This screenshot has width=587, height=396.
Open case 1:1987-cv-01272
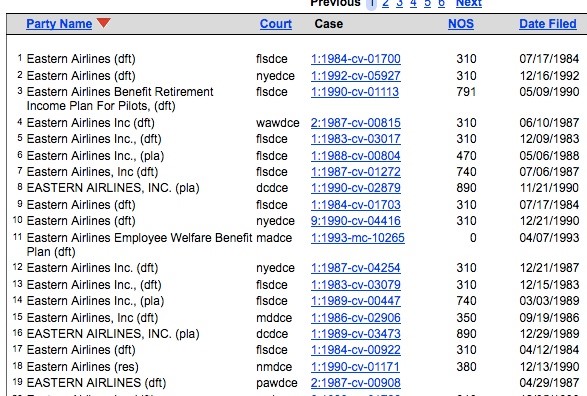pyautogui.click(x=356, y=172)
